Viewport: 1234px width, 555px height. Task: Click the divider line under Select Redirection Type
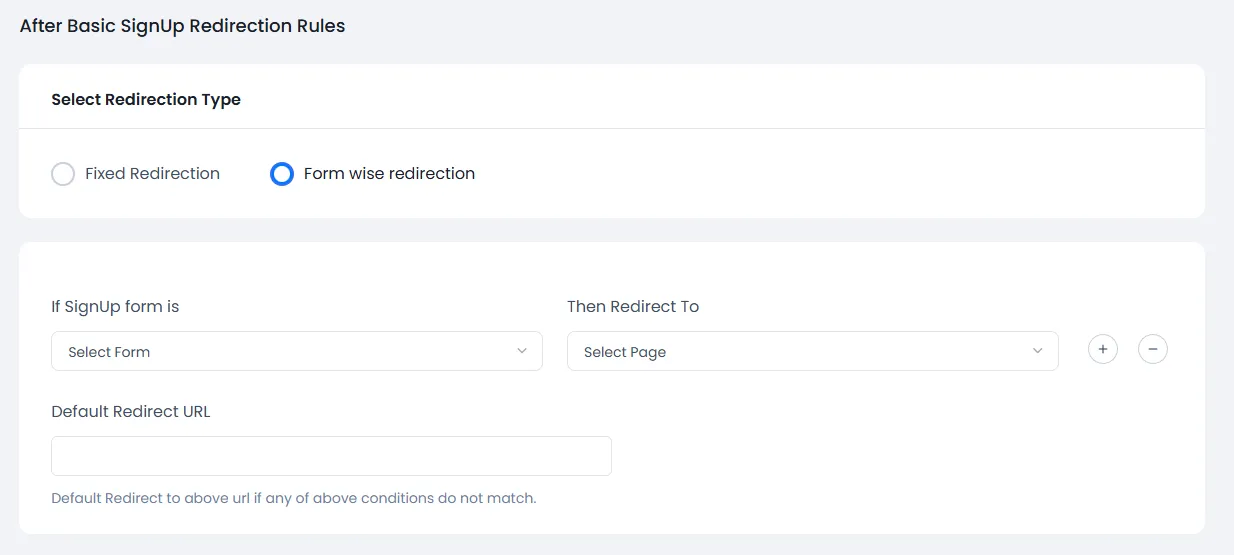[611, 128]
